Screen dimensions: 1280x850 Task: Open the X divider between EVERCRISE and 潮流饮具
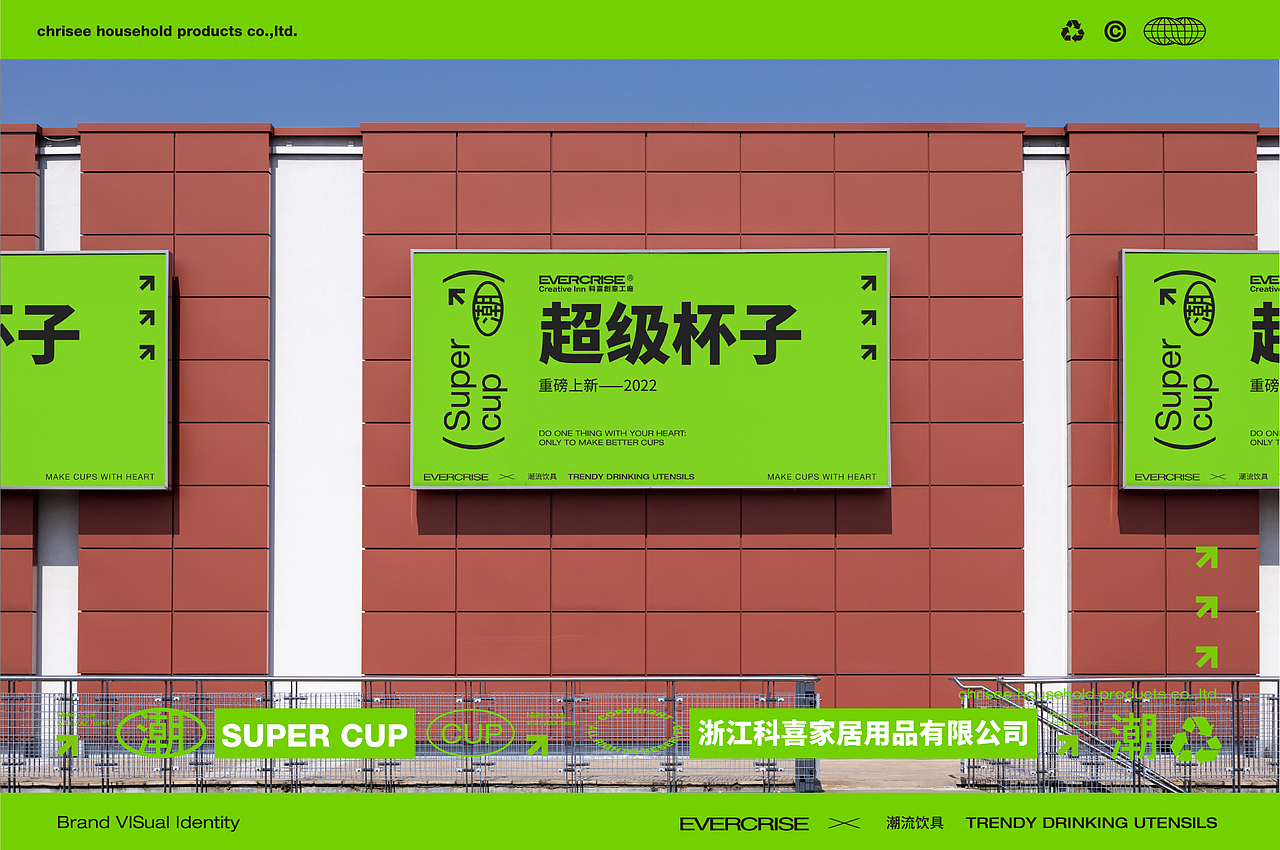click(843, 822)
